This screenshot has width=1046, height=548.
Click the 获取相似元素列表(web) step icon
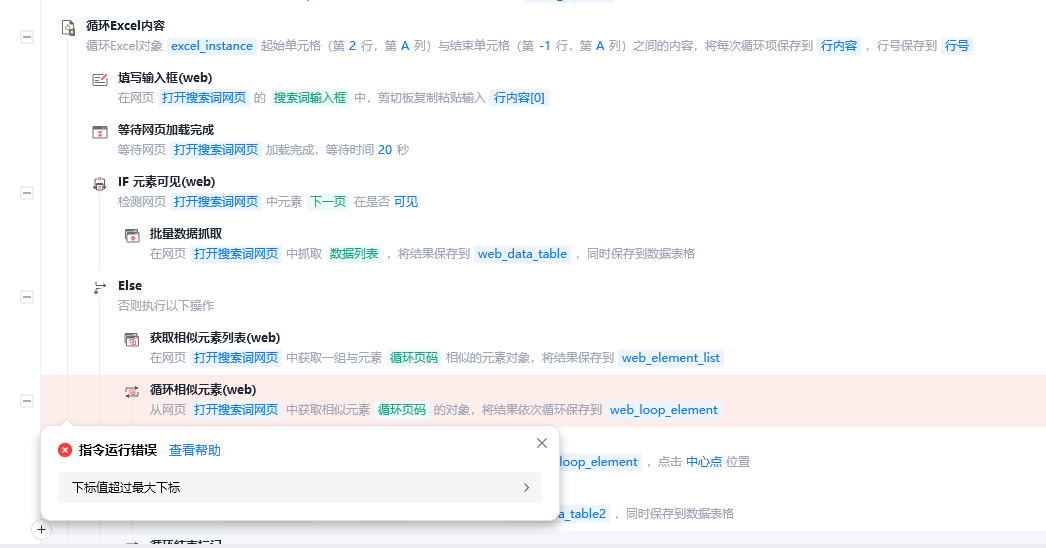pos(132,340)
